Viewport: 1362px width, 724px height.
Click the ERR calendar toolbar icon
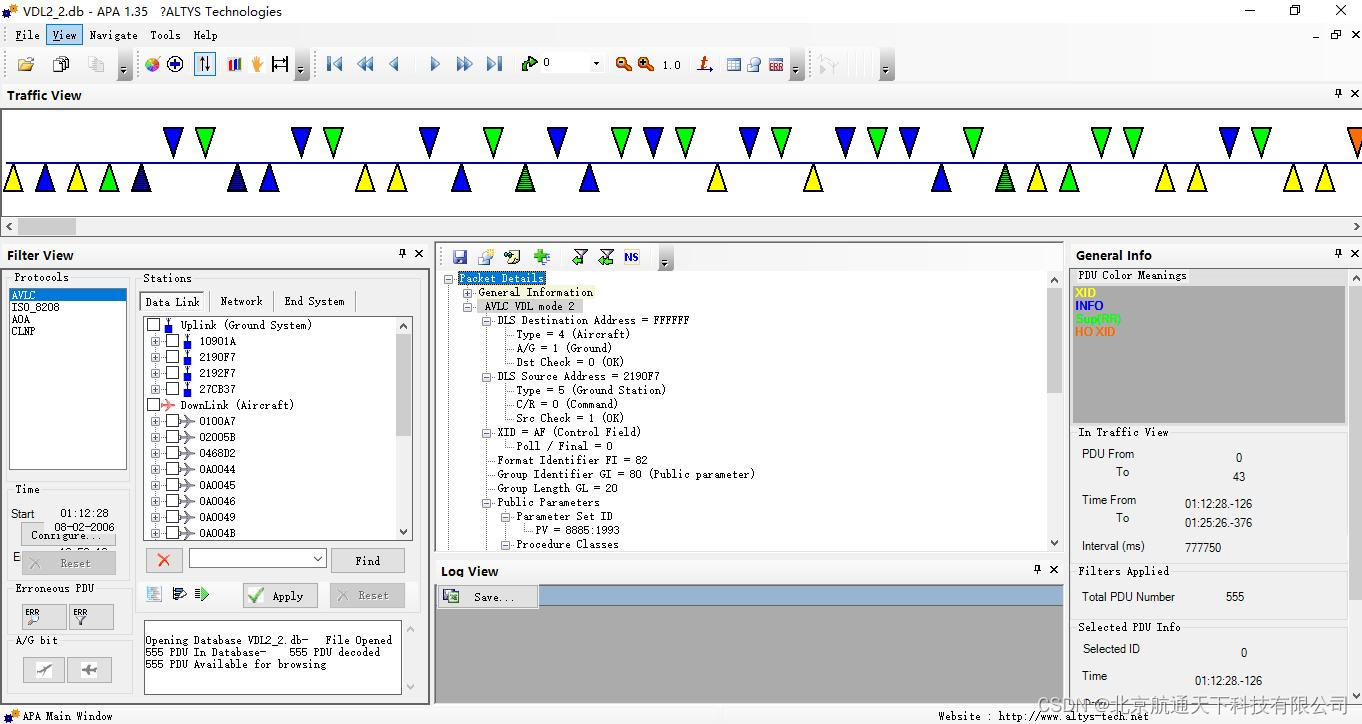tap(776, 64)
